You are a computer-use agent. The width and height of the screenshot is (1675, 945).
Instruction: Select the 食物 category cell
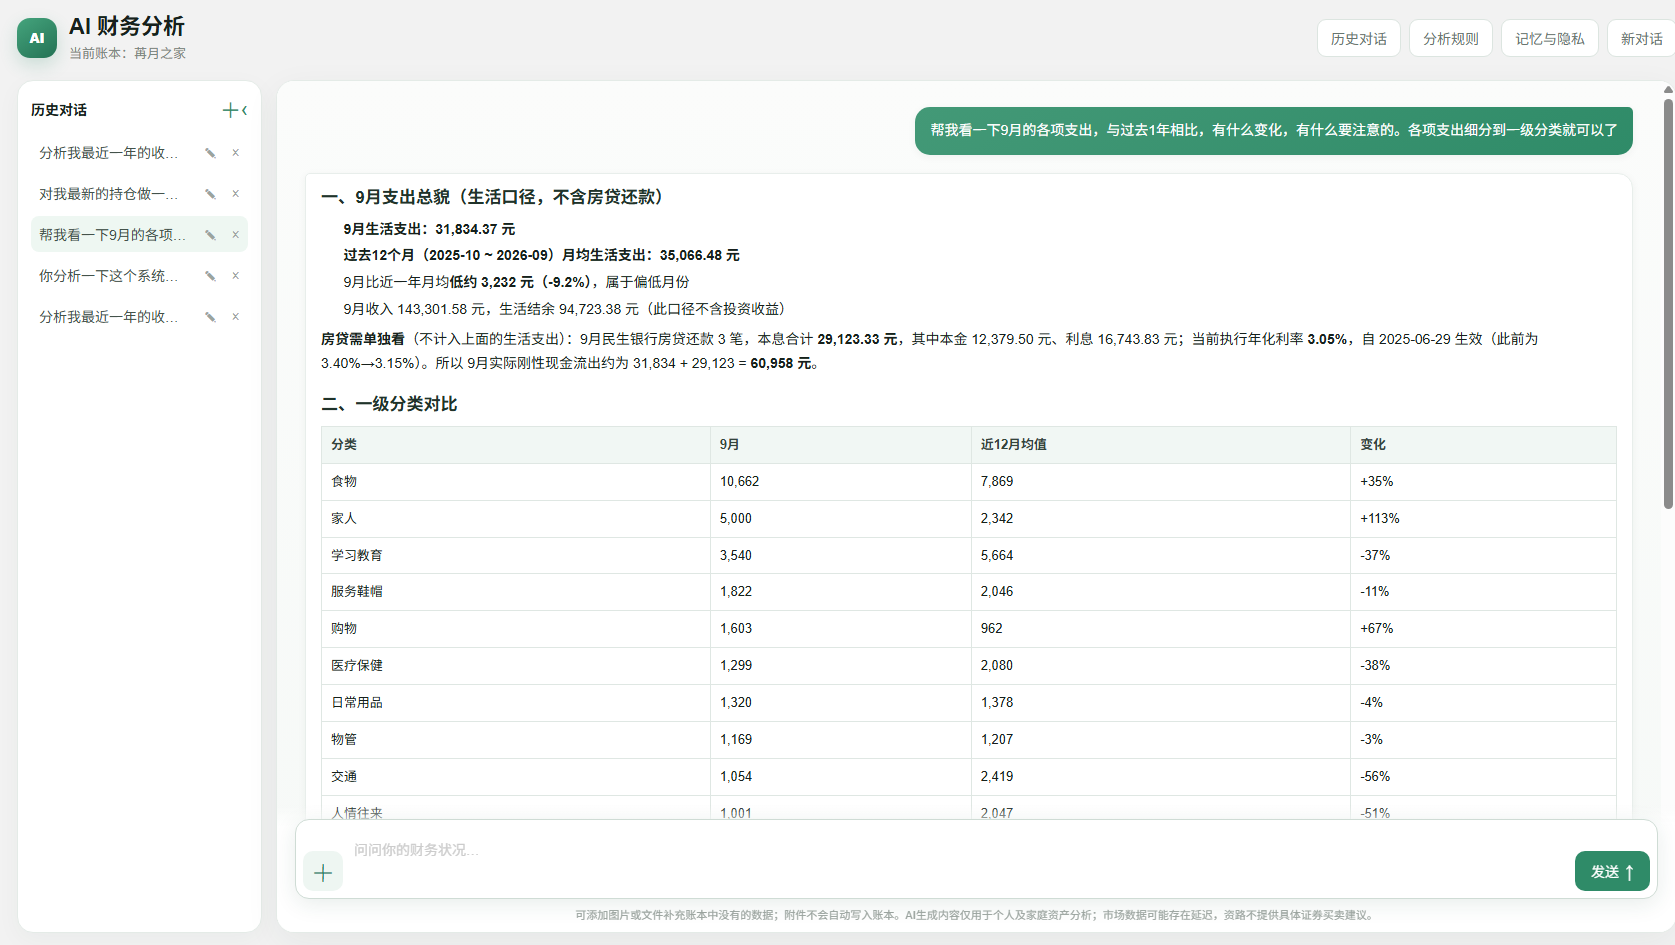click(515, 482)
